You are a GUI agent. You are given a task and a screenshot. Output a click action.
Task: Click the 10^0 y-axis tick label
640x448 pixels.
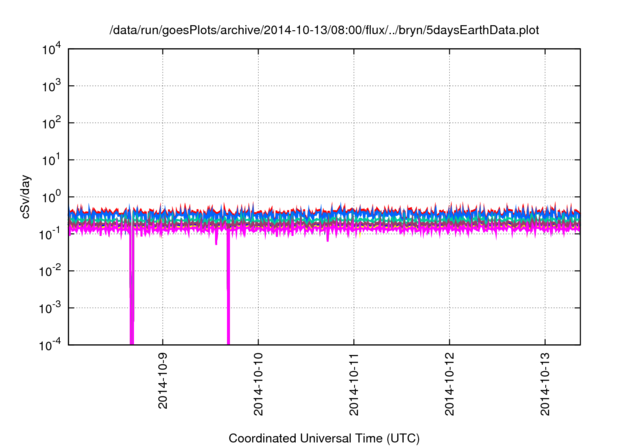[52, 197]
